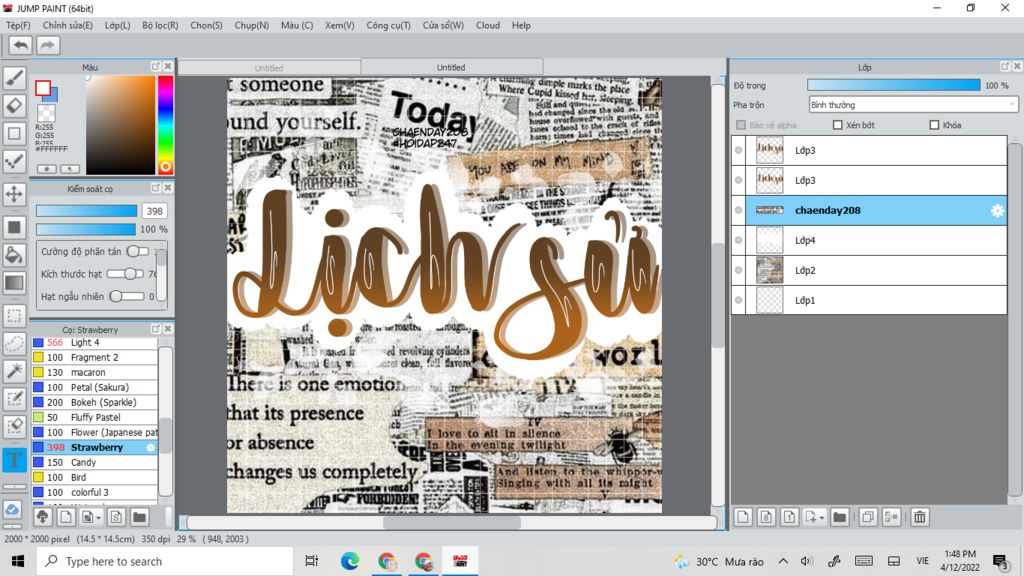
Task: Open Pha trộn blend mode dropdown
Action: [913, 104]
